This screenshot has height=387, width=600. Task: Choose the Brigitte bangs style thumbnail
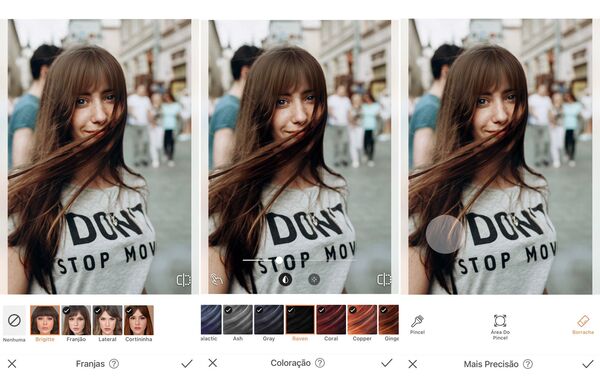tap(45, 320)
